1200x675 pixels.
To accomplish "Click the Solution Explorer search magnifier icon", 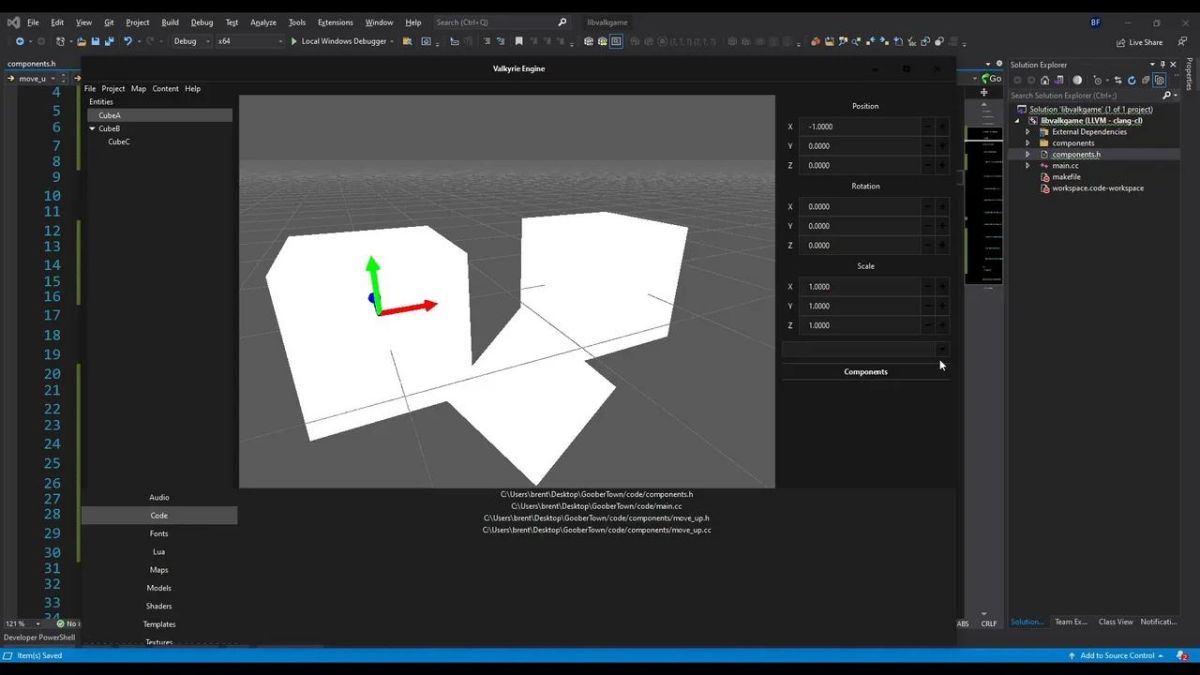I will click(1167, 95).
